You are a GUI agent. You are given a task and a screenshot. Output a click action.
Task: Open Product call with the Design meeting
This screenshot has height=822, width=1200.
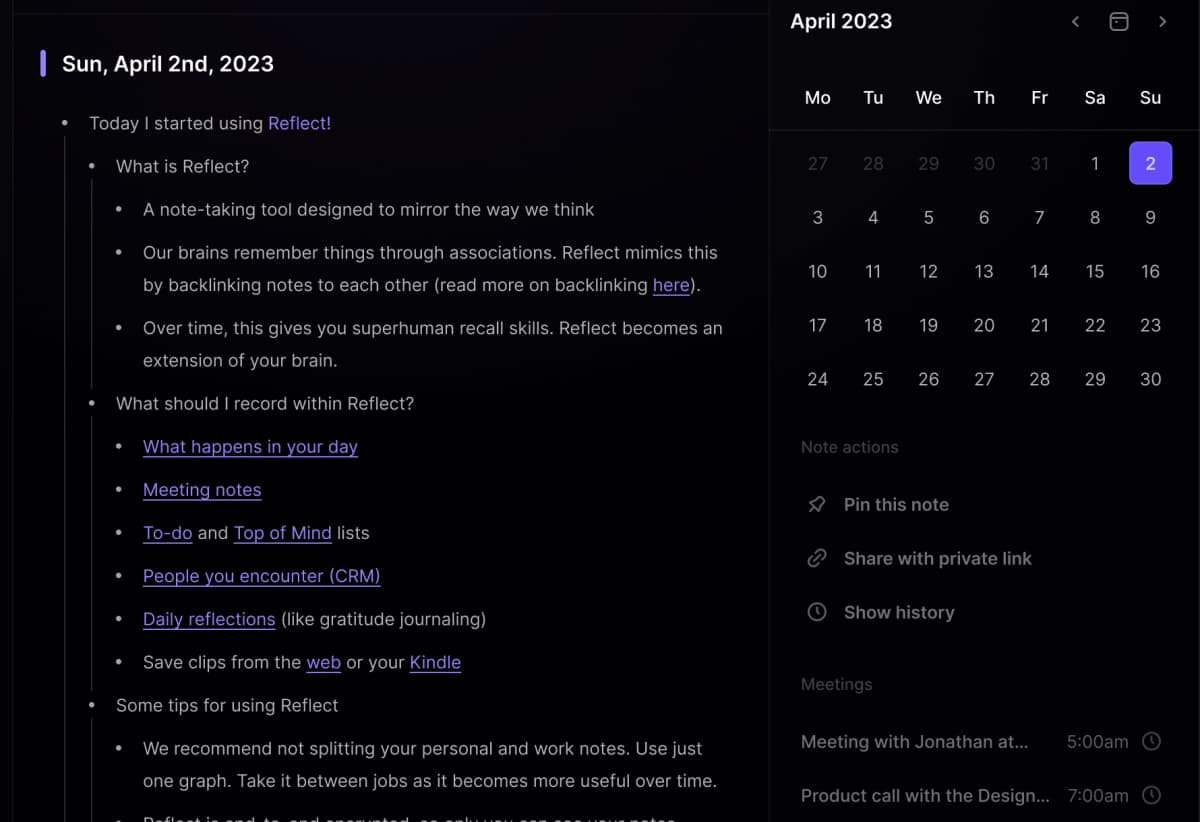point(925,796)
